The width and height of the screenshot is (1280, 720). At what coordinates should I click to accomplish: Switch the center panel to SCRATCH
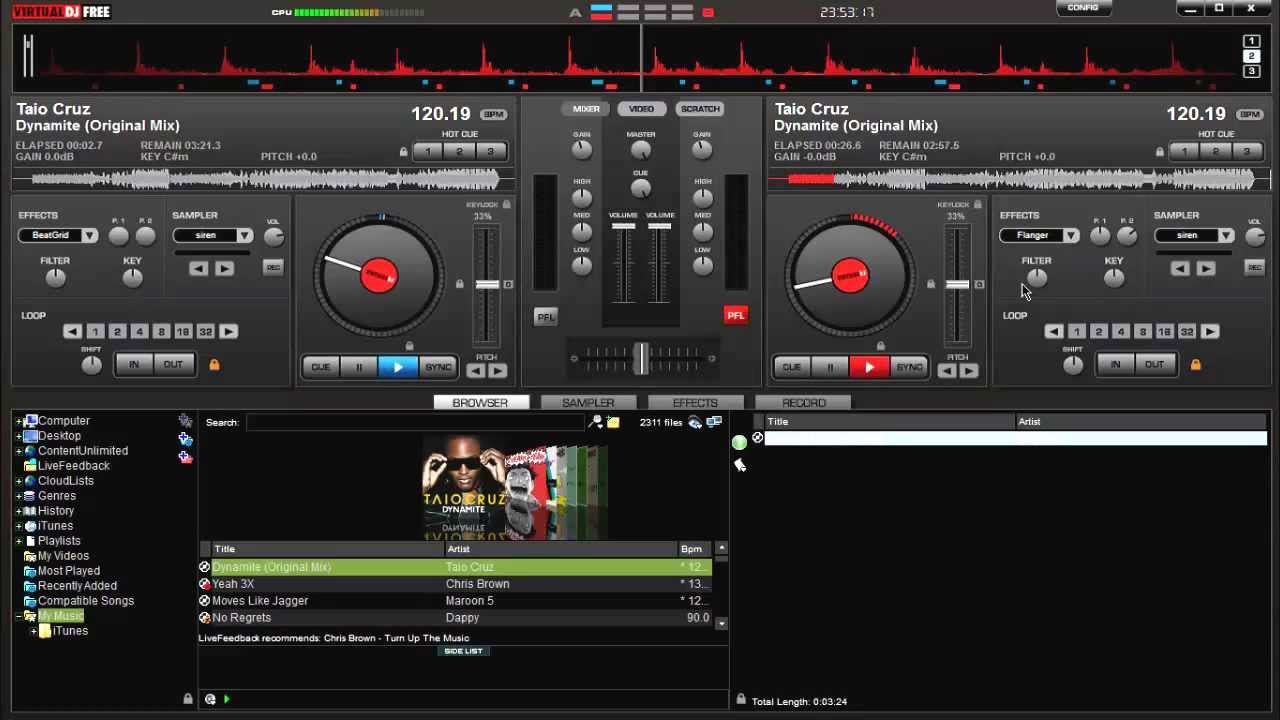(700, 109)
